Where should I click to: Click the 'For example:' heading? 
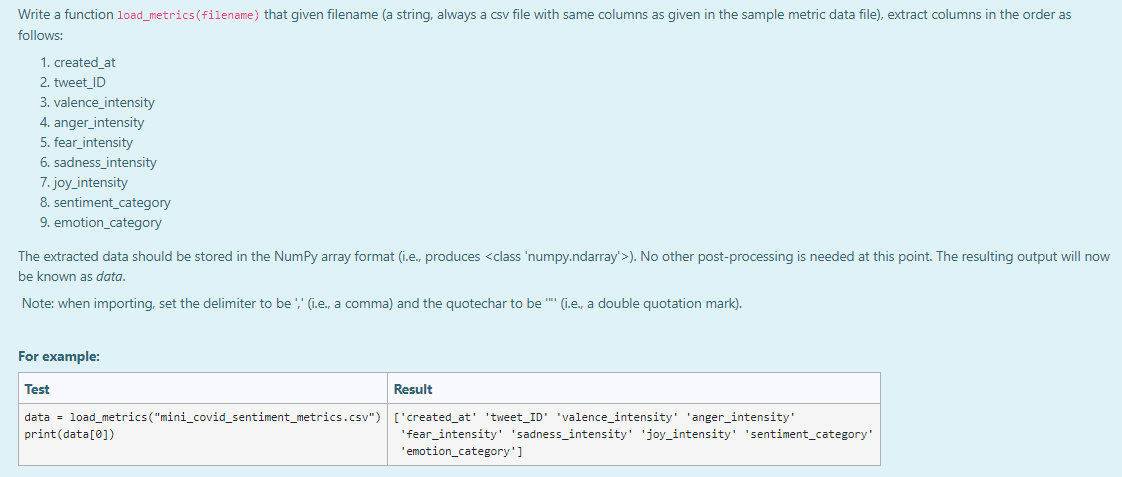[x=59, y=356]
